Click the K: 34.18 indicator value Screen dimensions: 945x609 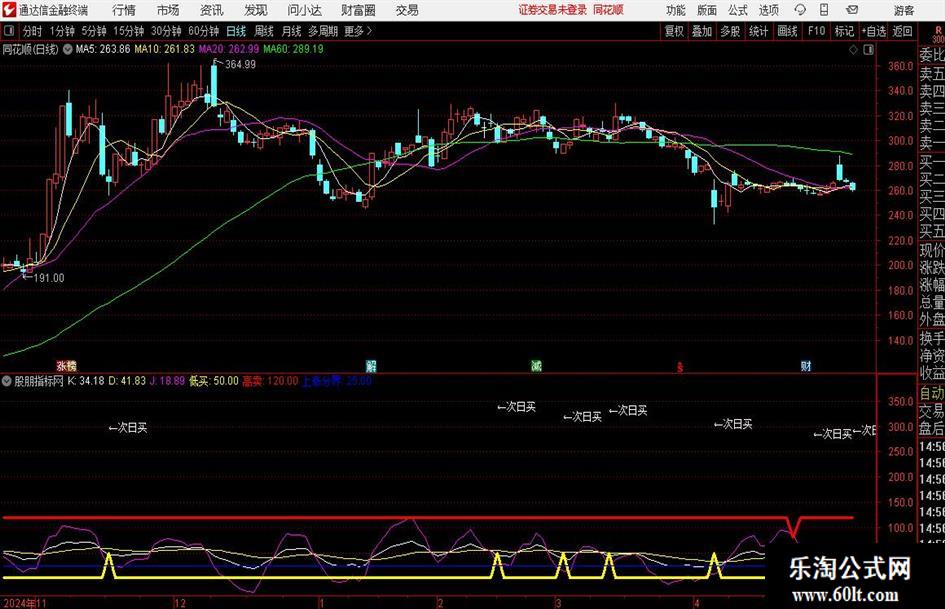(x=86, y=381)
